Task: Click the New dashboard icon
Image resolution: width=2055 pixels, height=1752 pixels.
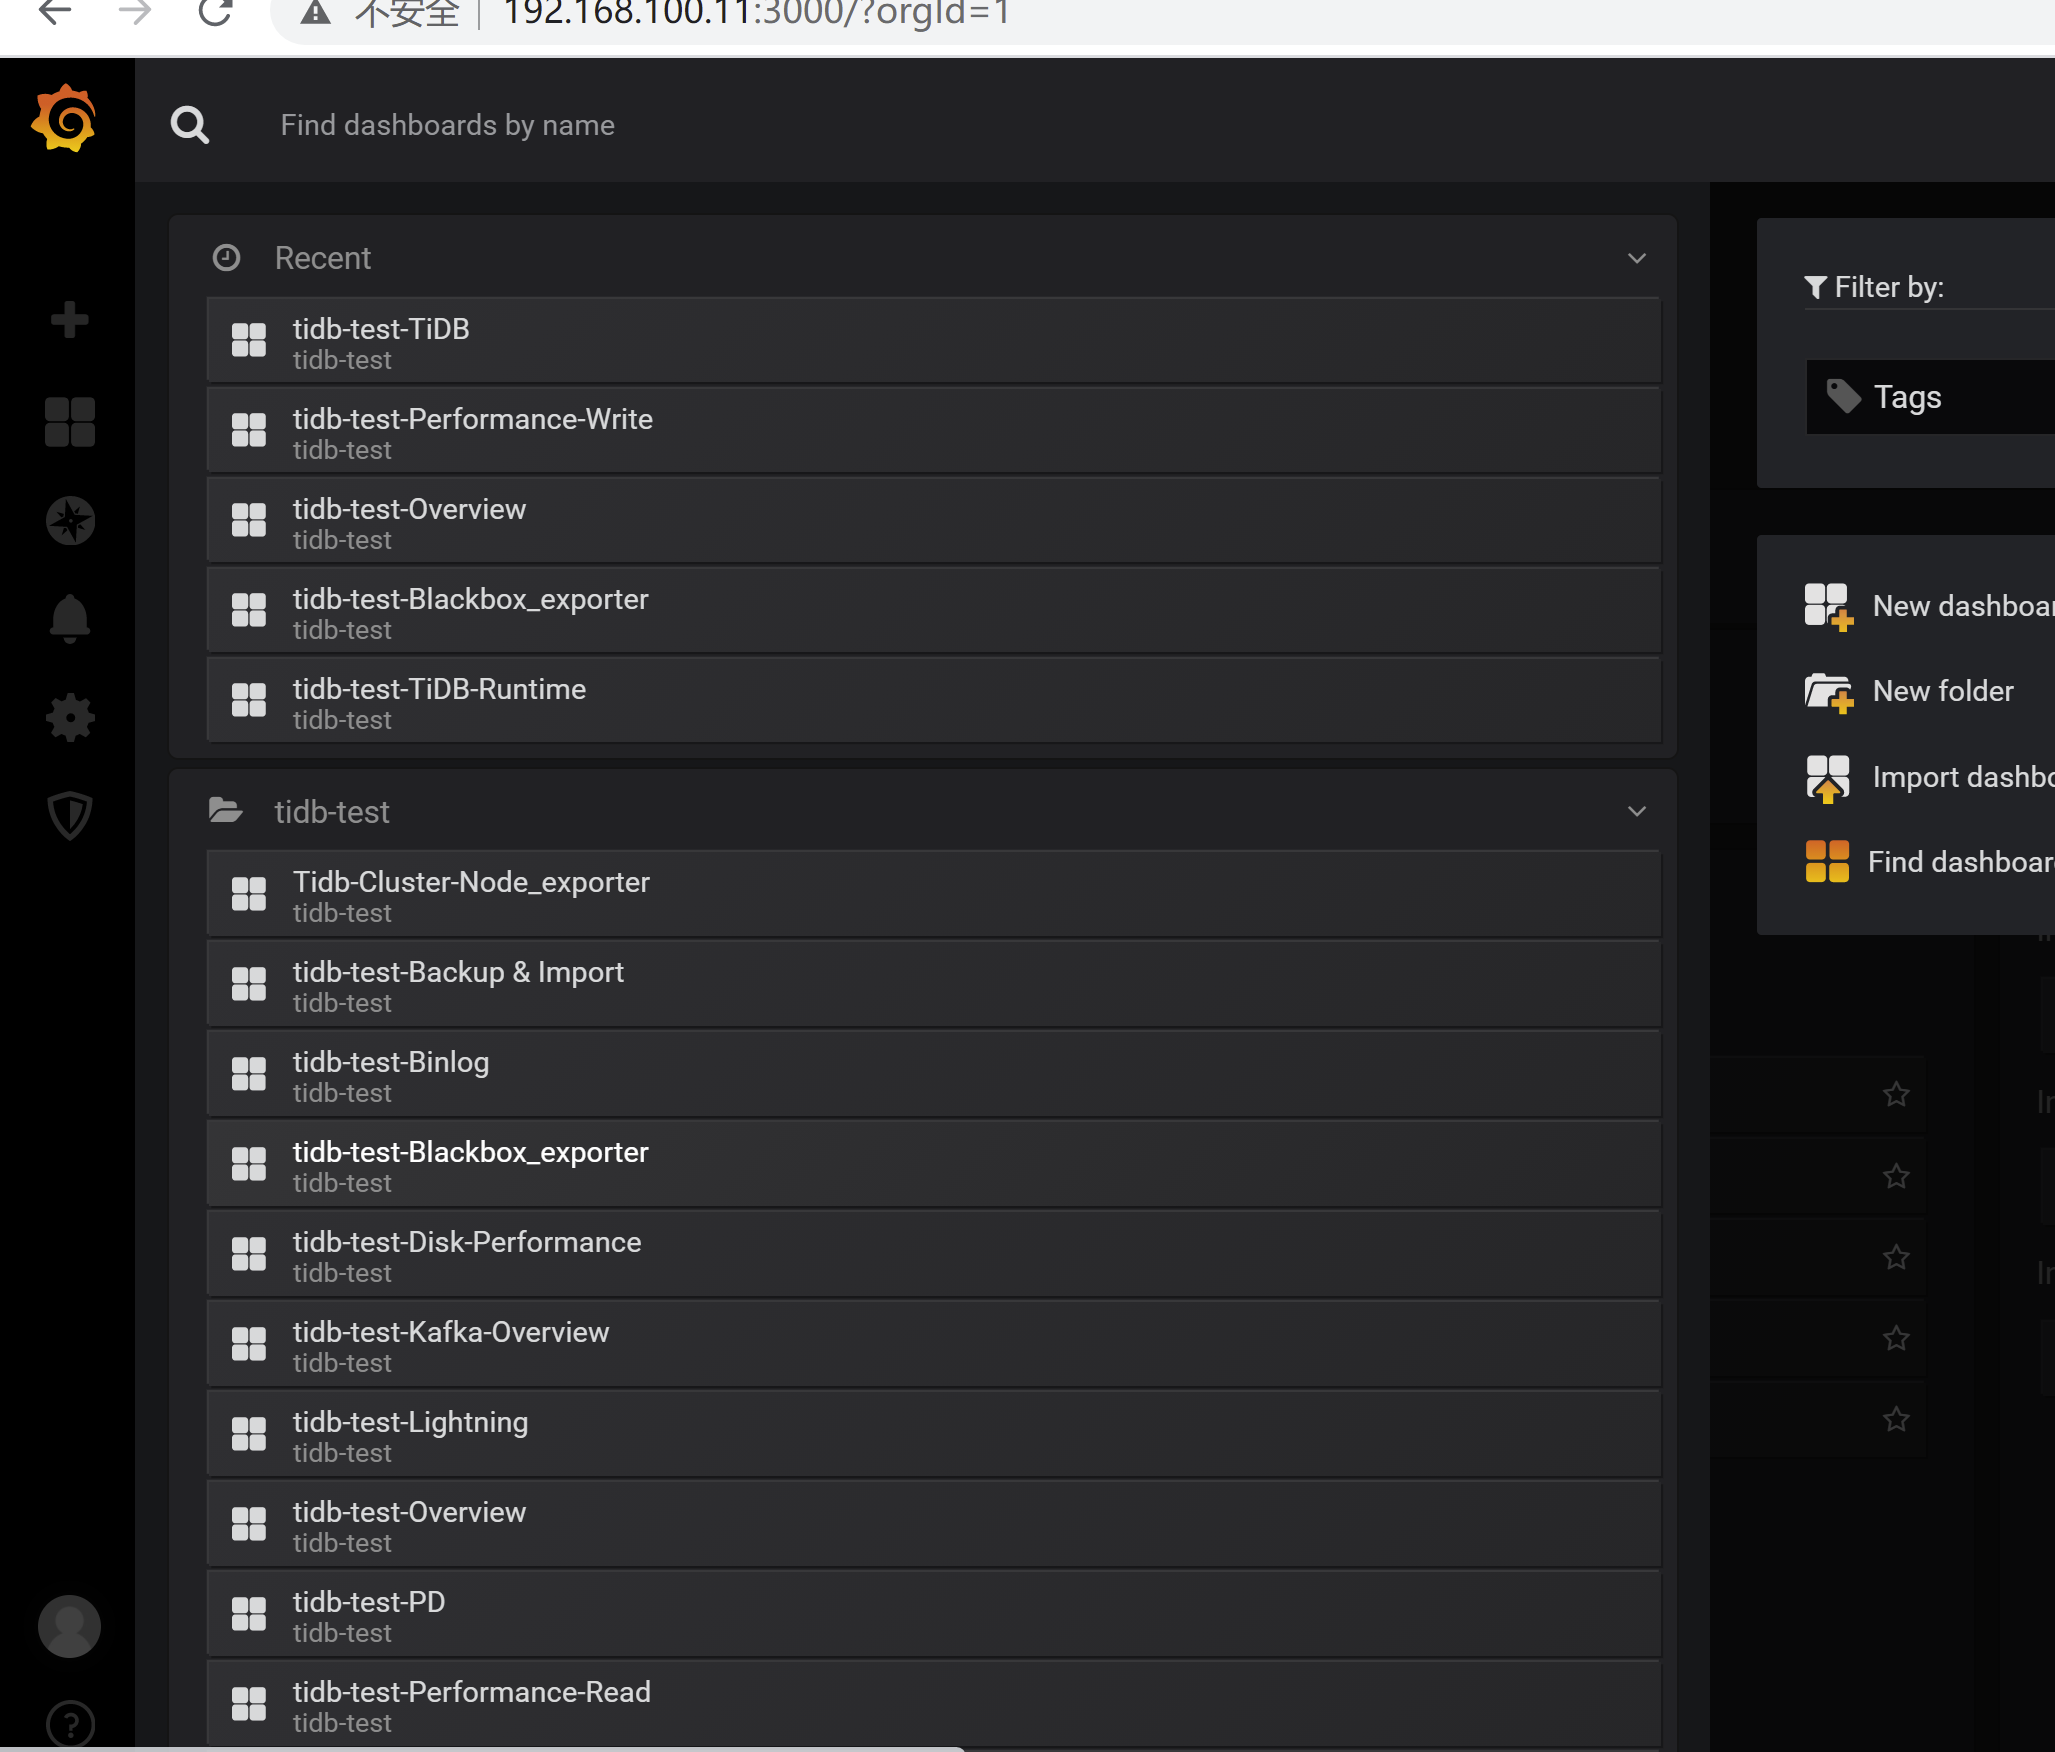Action: (1828, 607)
